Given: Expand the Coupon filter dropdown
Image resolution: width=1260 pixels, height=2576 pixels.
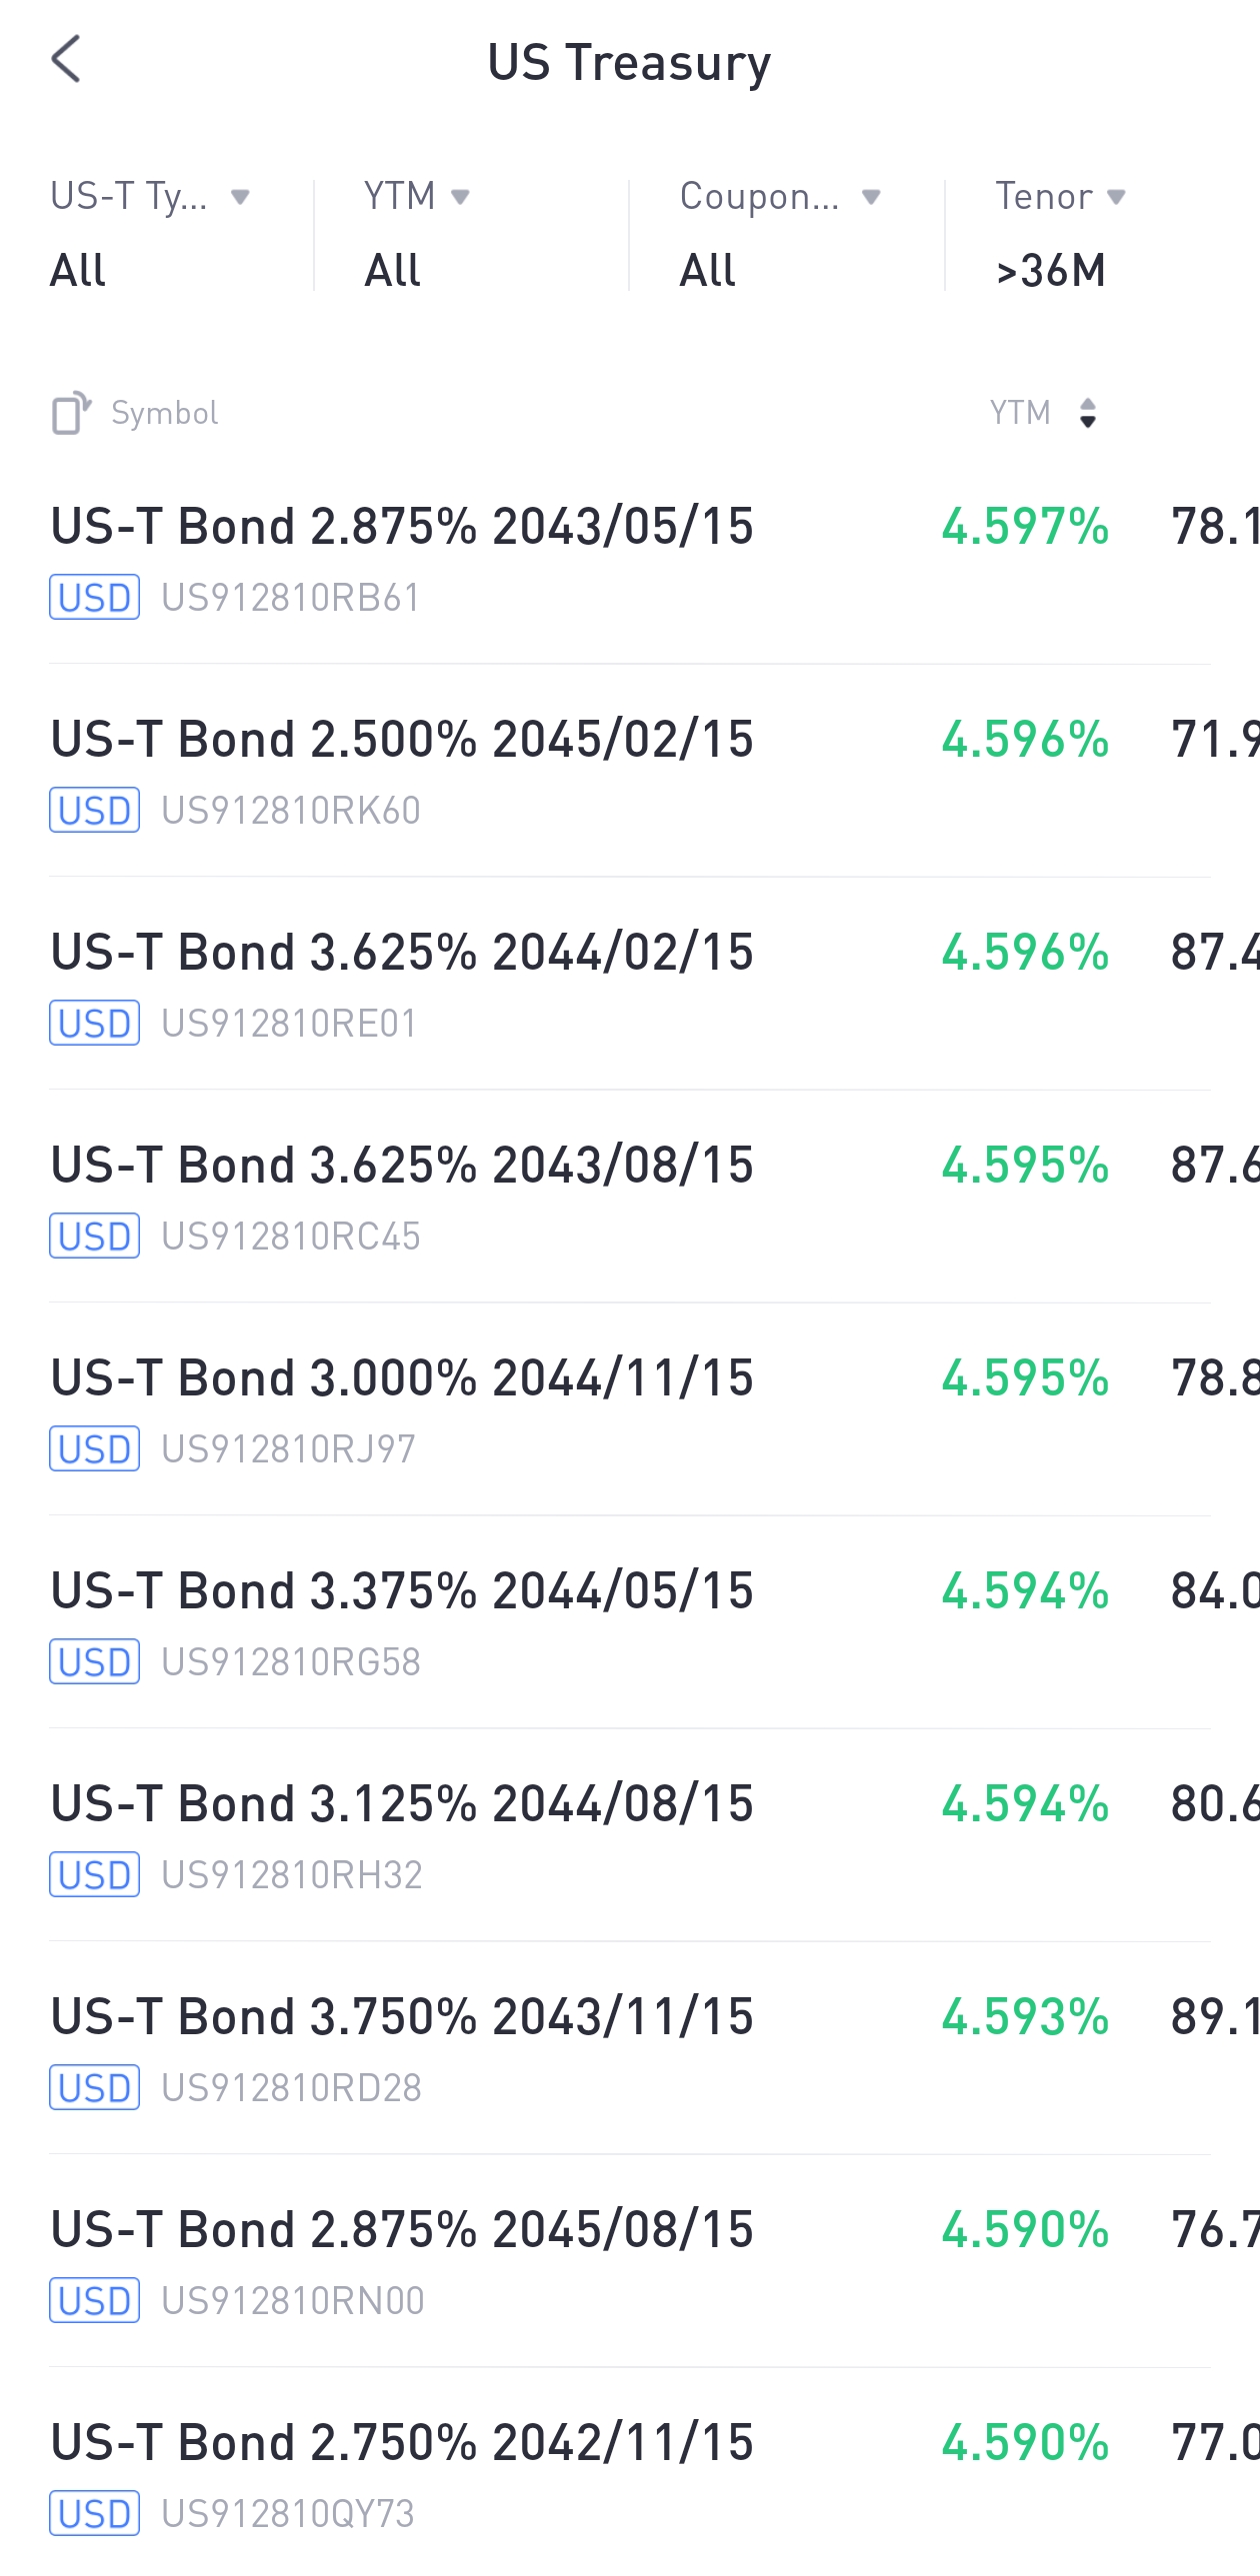Looking at the screenshot, I should [x=780, y=232].
